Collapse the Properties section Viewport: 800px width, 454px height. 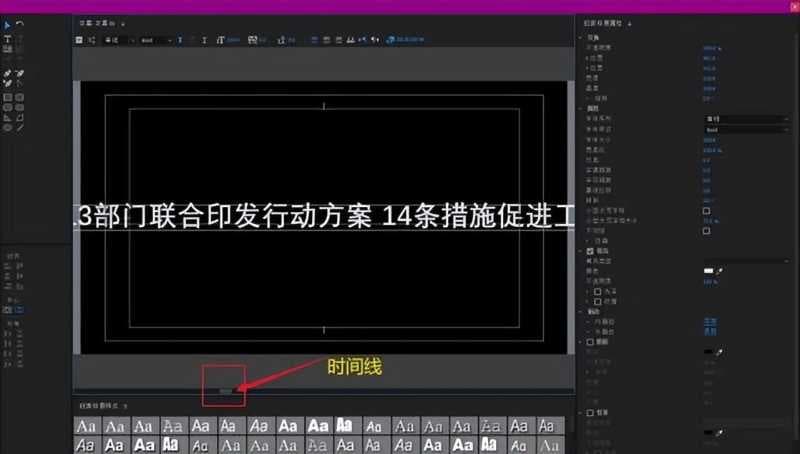click(x=581, y=108)
